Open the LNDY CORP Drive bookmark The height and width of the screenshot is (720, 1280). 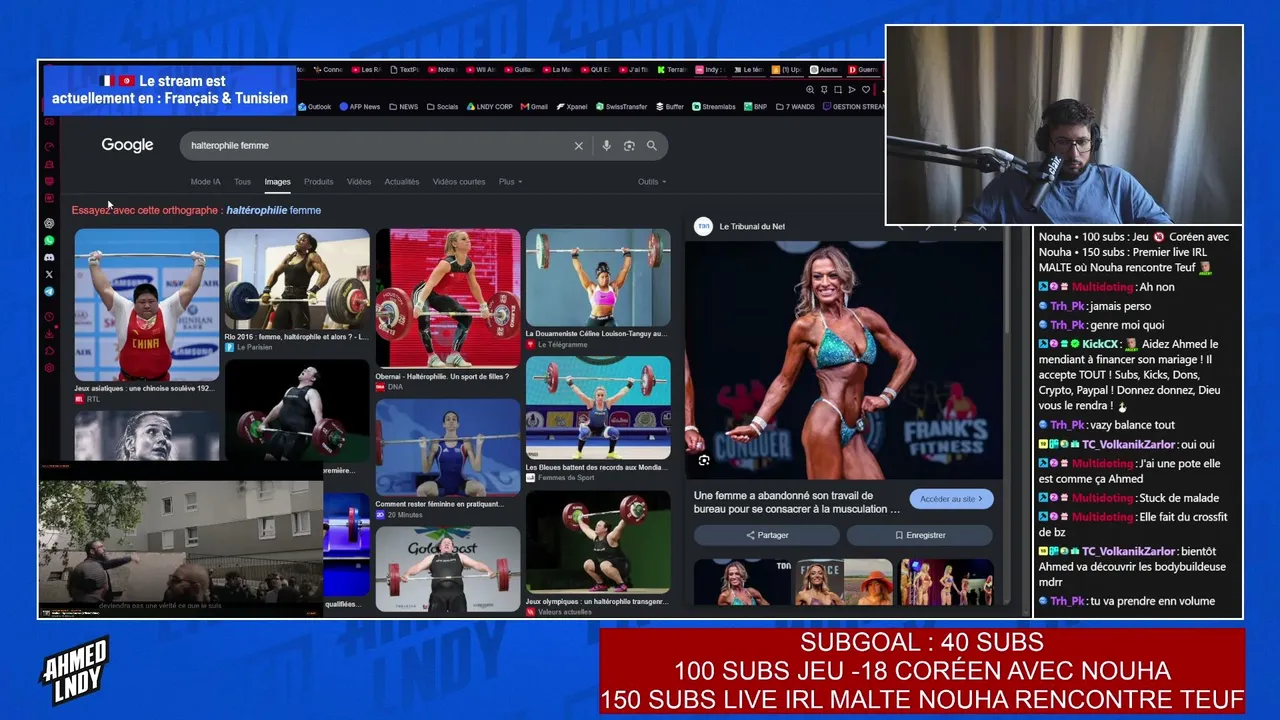(490, 107)
